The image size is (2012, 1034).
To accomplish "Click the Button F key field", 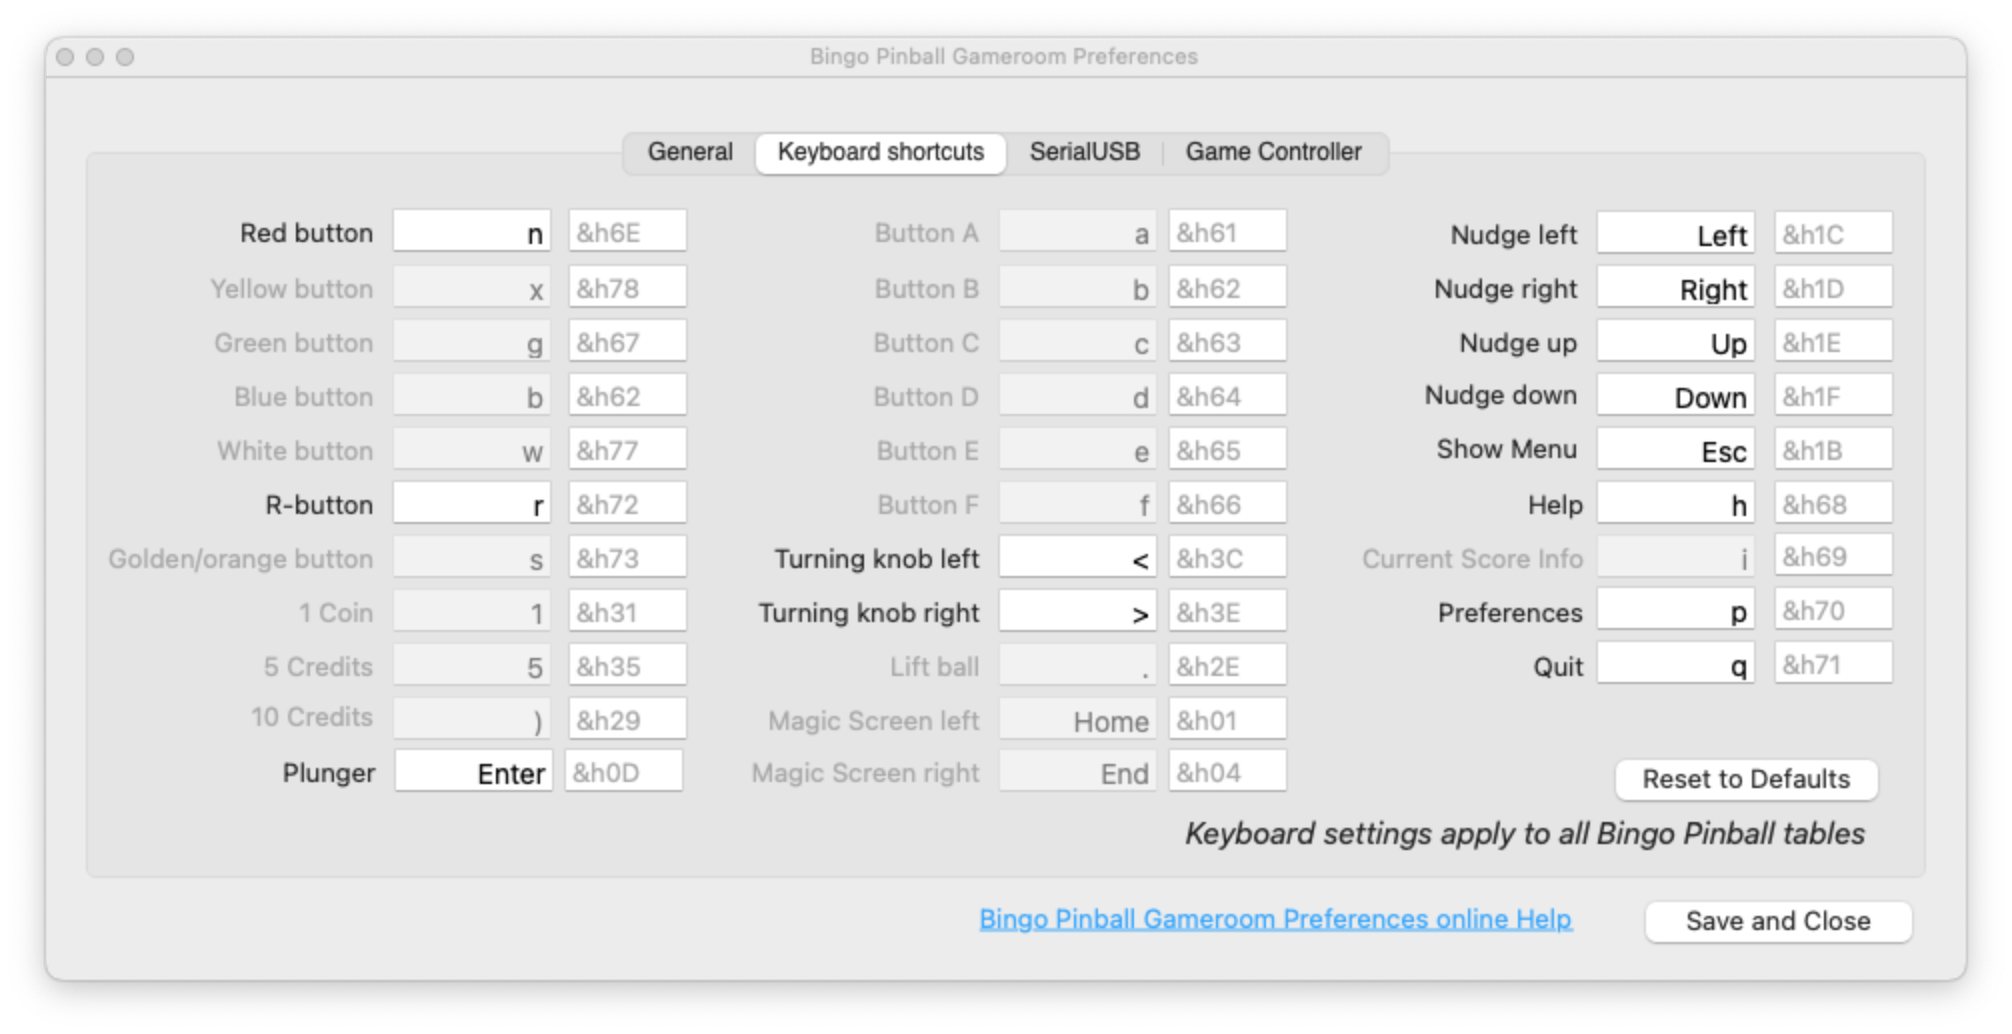I will point(1077,503).
